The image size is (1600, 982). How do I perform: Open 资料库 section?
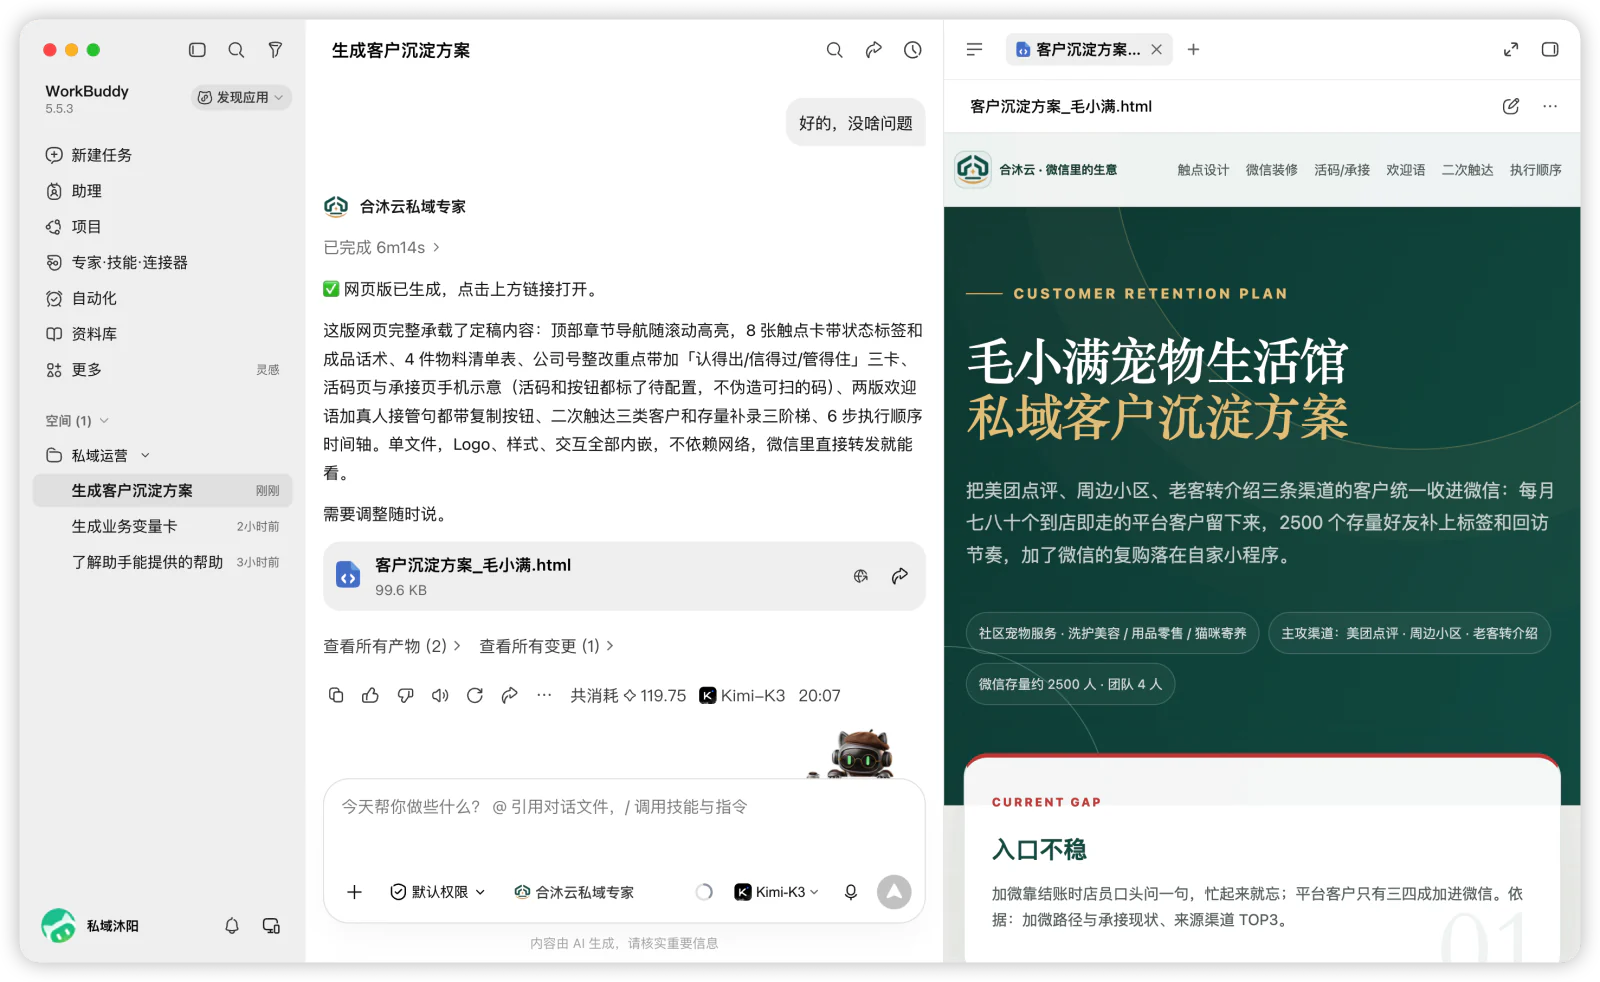pos(163,334)
